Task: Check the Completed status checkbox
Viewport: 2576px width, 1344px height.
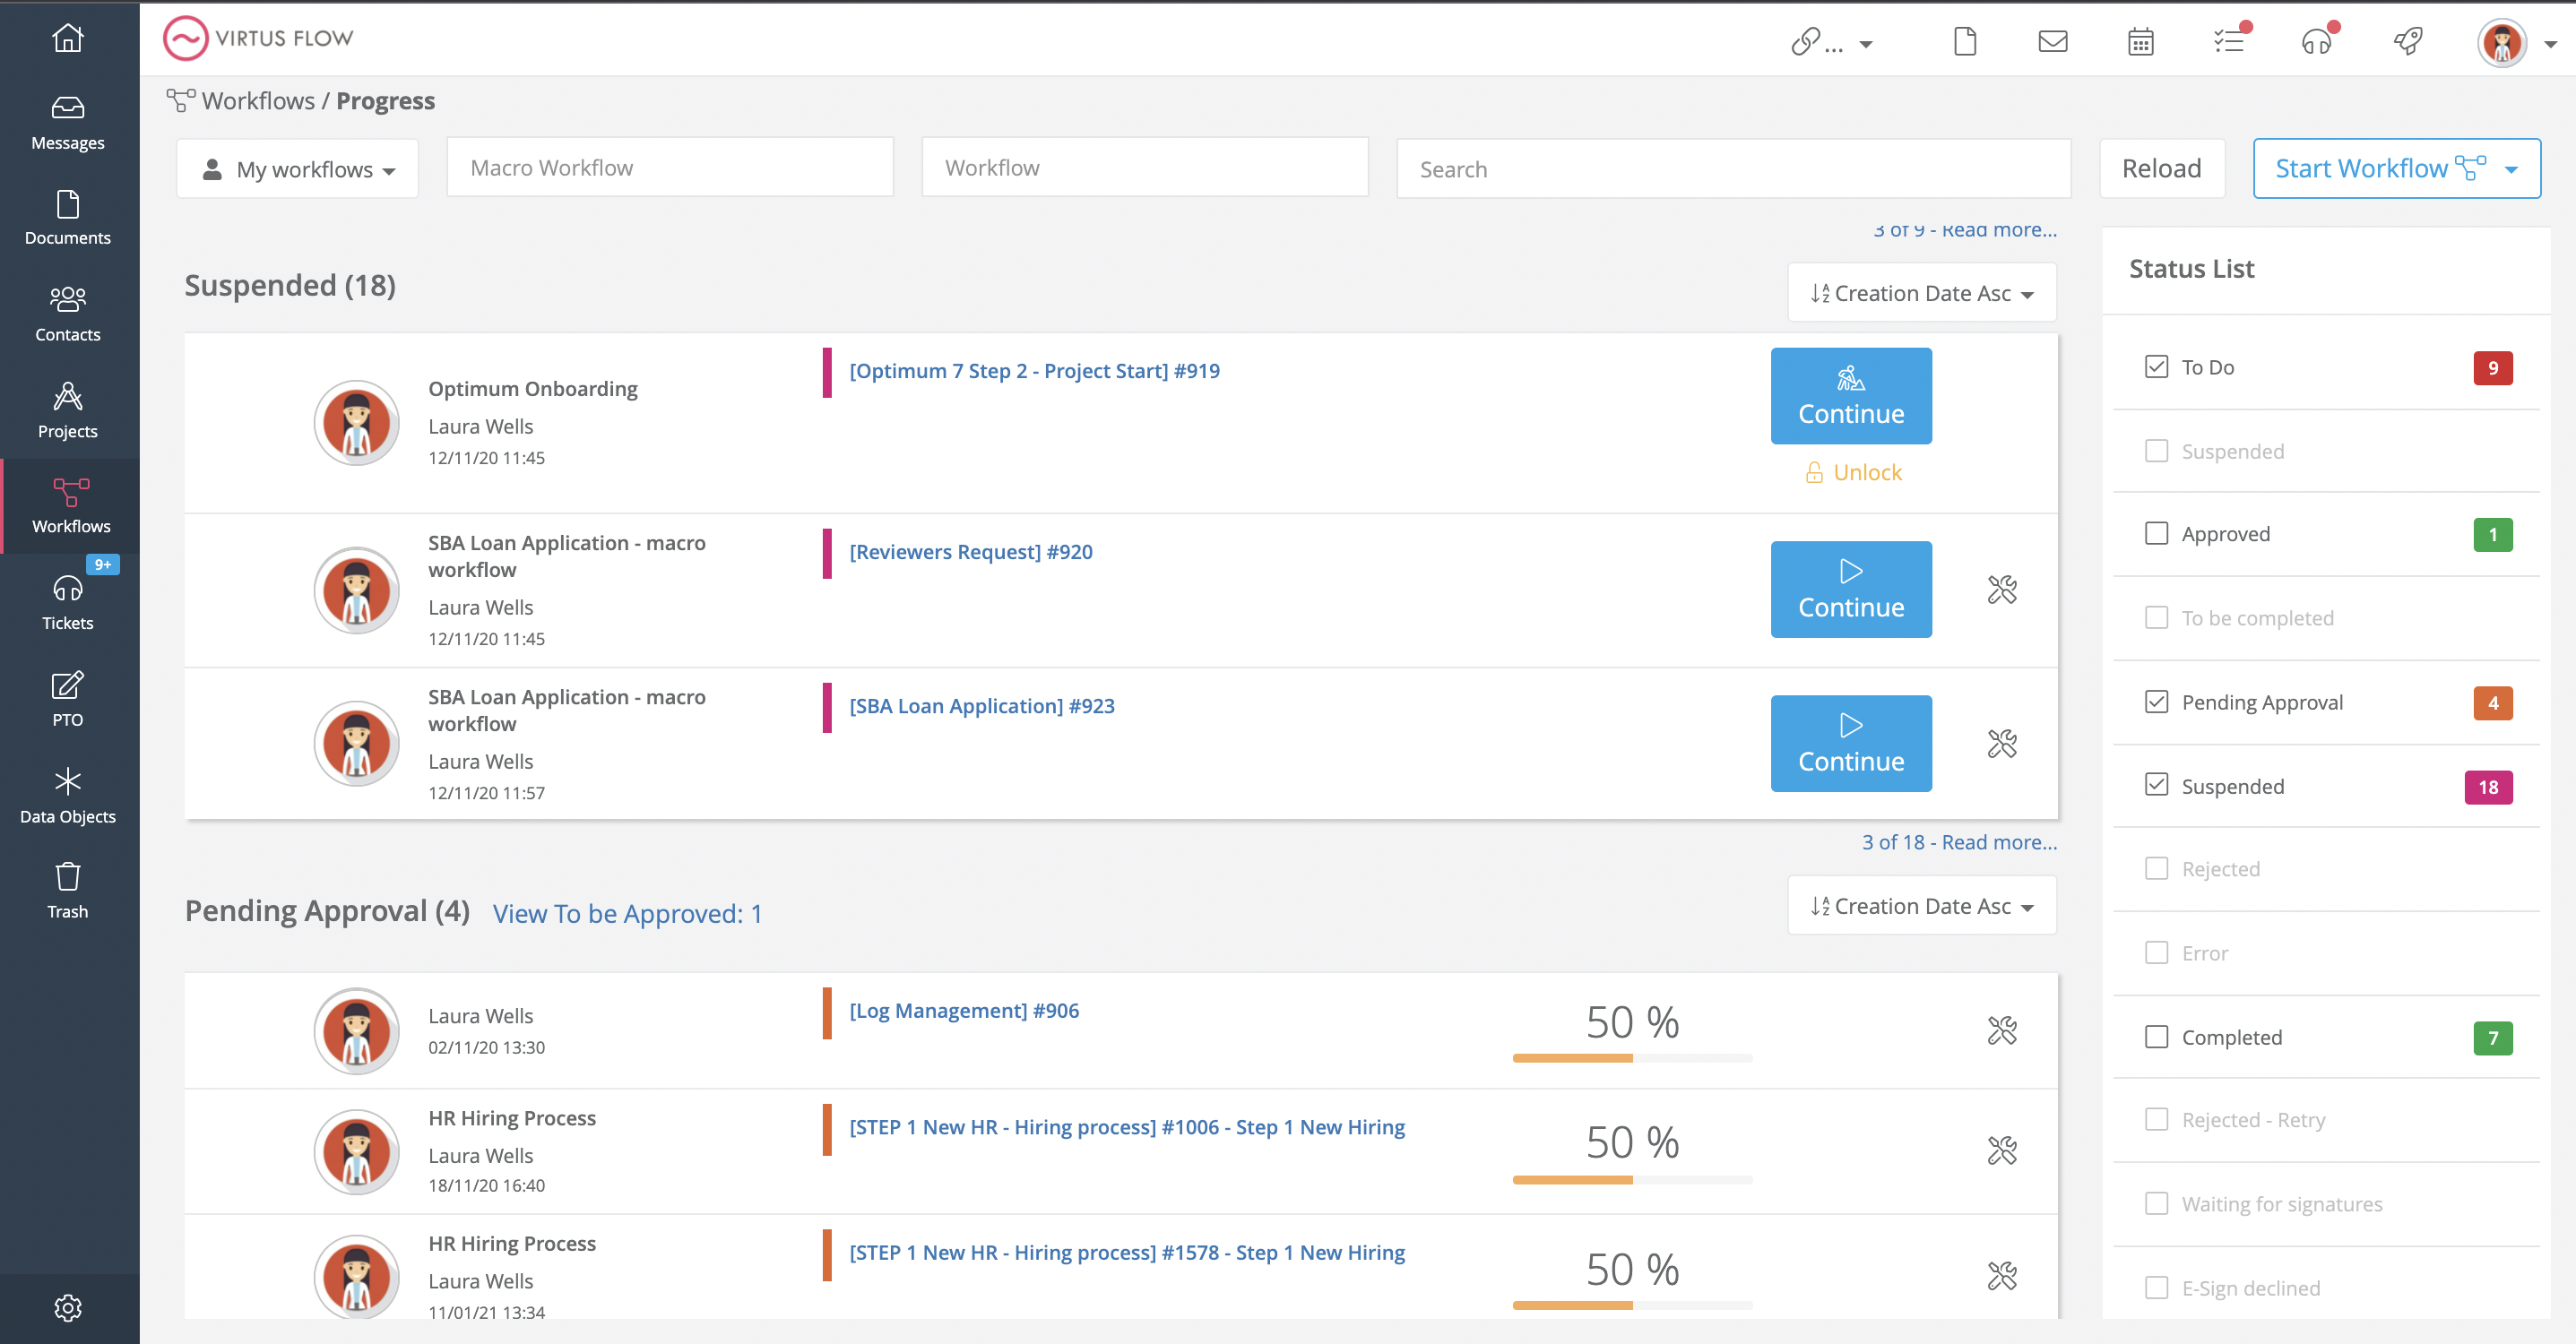Action: point(2156,1037)
